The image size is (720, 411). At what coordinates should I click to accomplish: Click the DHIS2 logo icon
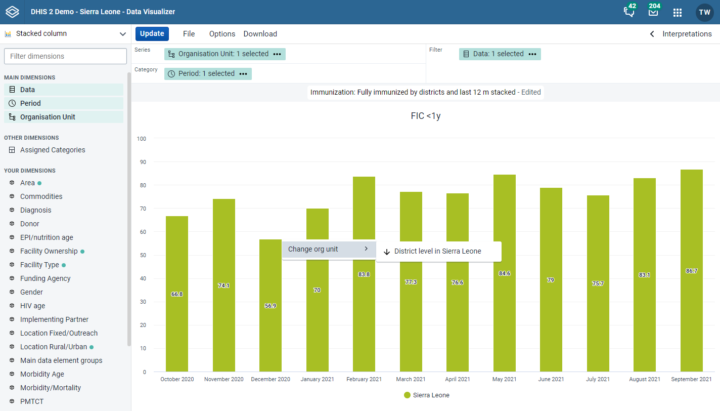tap(12, 12)
